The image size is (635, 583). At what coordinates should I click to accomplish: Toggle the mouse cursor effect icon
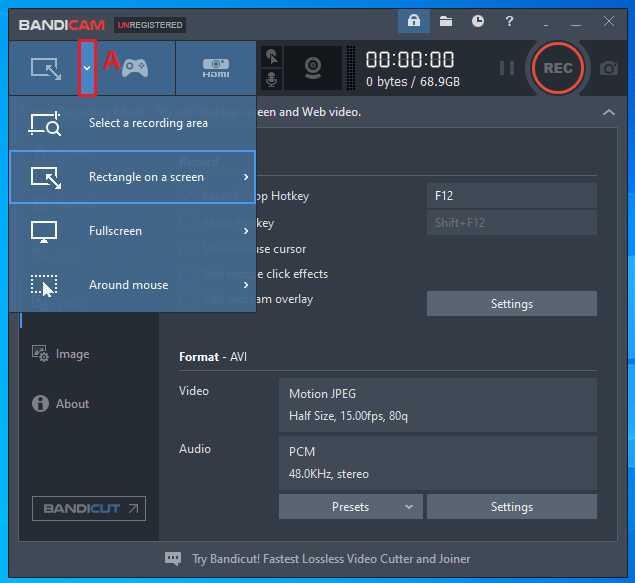(x=271, y=56)
